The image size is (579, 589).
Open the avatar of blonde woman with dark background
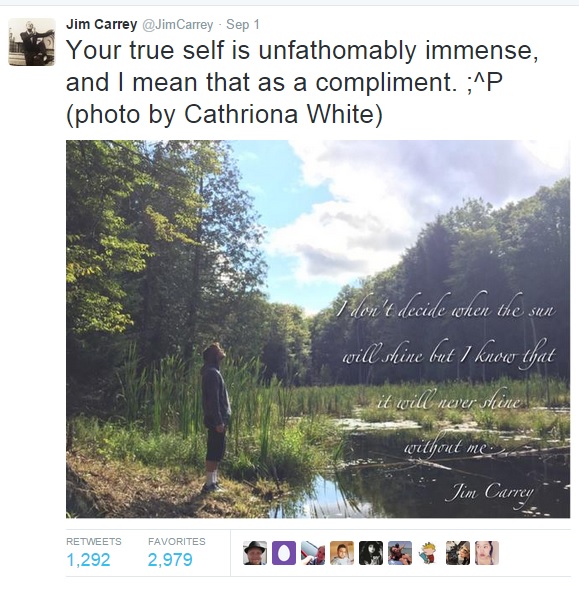pos(458,553)
